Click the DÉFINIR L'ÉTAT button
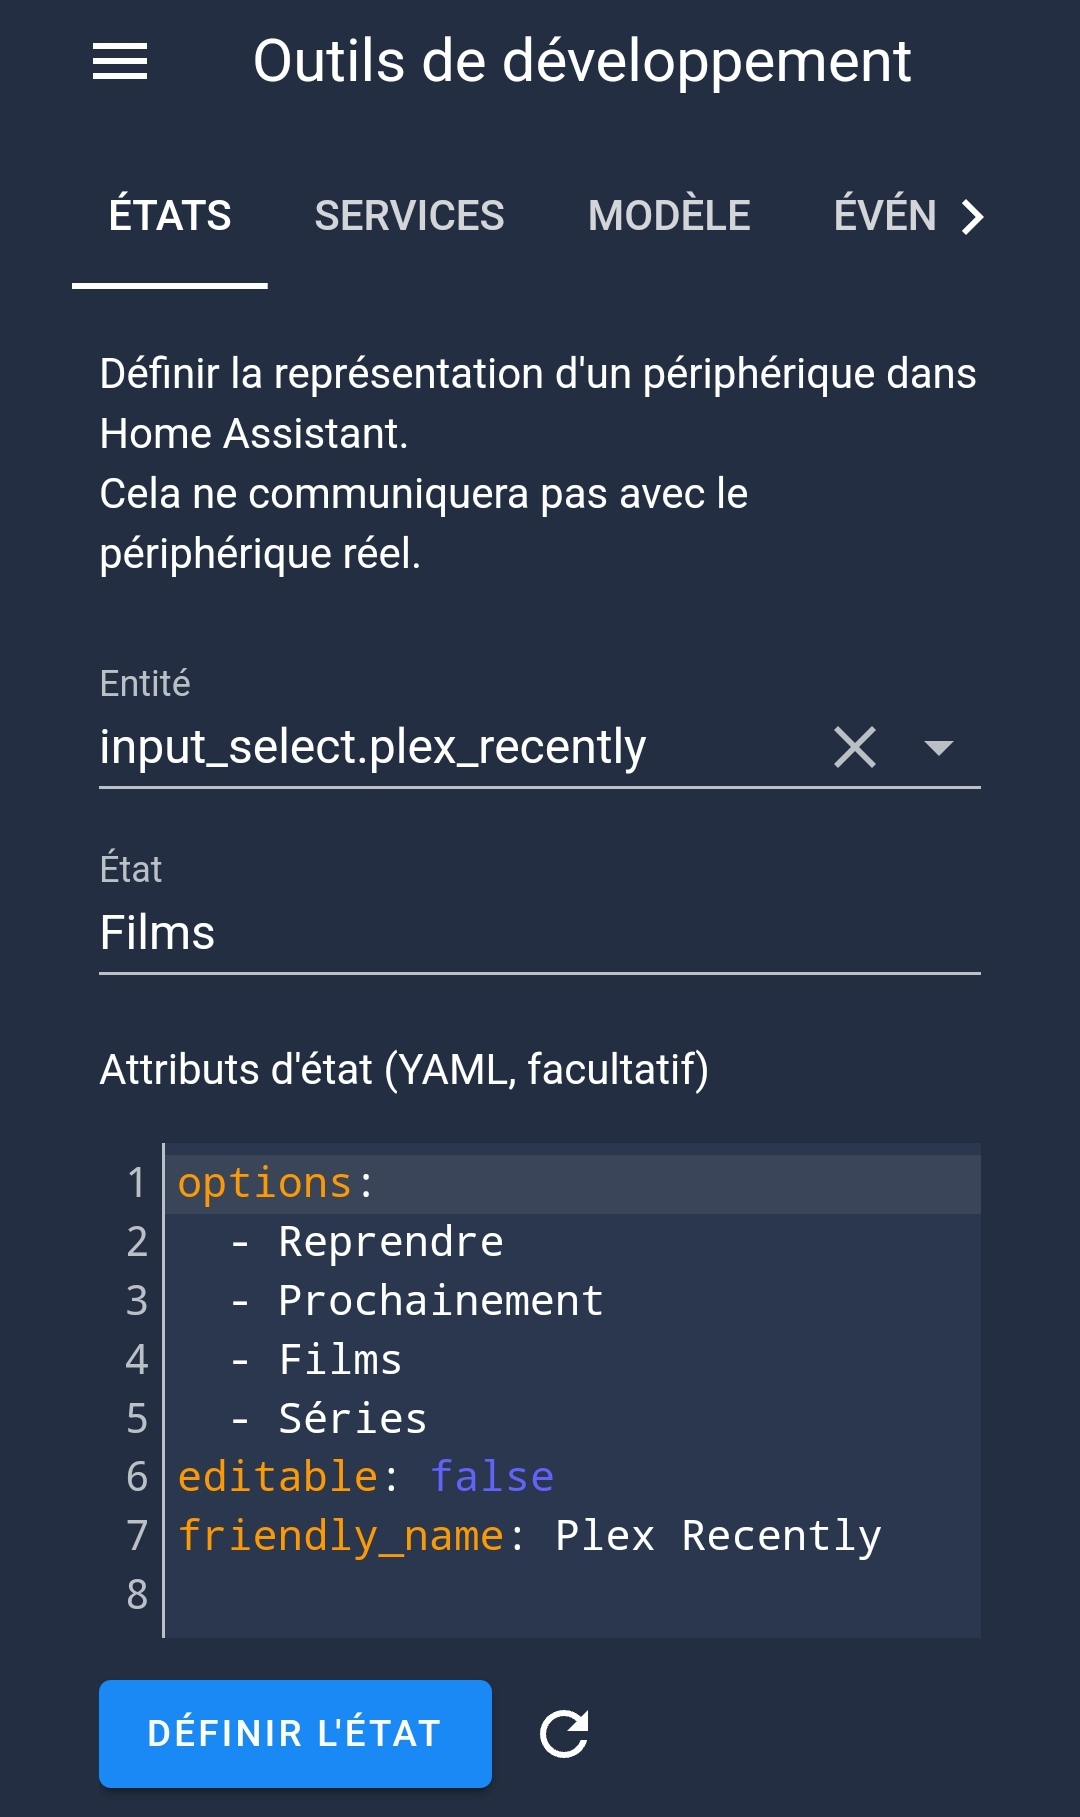 tap(295, 1734)
